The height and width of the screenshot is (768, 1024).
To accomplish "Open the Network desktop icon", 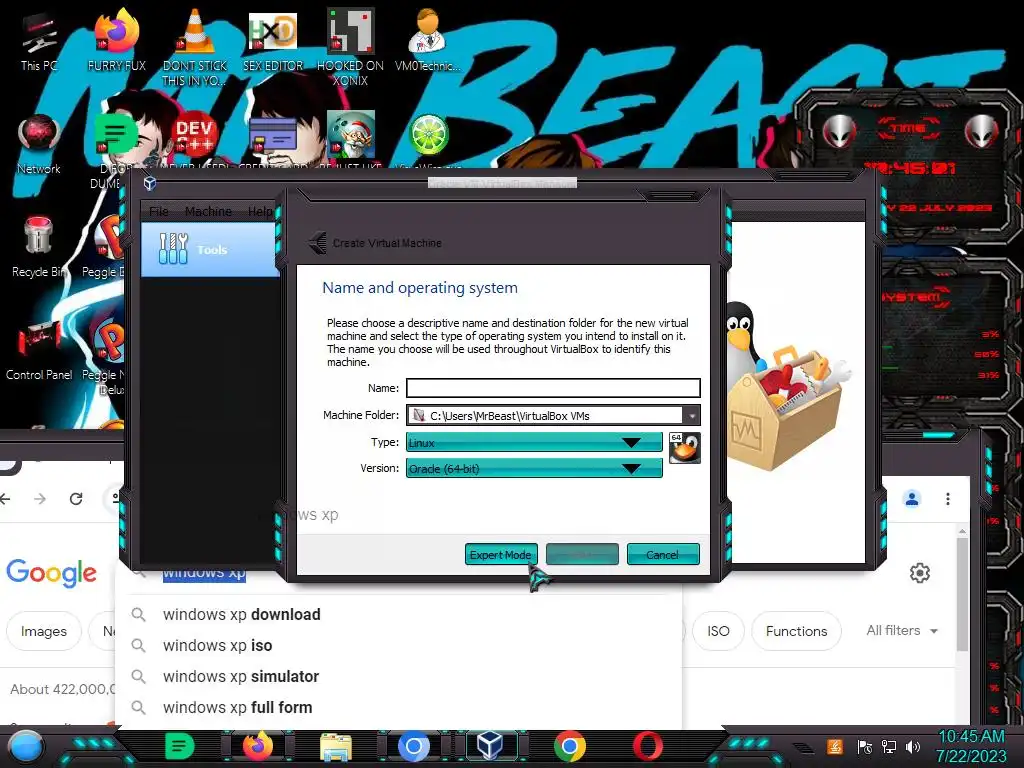I will pyautogui.click(x=39, y=145).
